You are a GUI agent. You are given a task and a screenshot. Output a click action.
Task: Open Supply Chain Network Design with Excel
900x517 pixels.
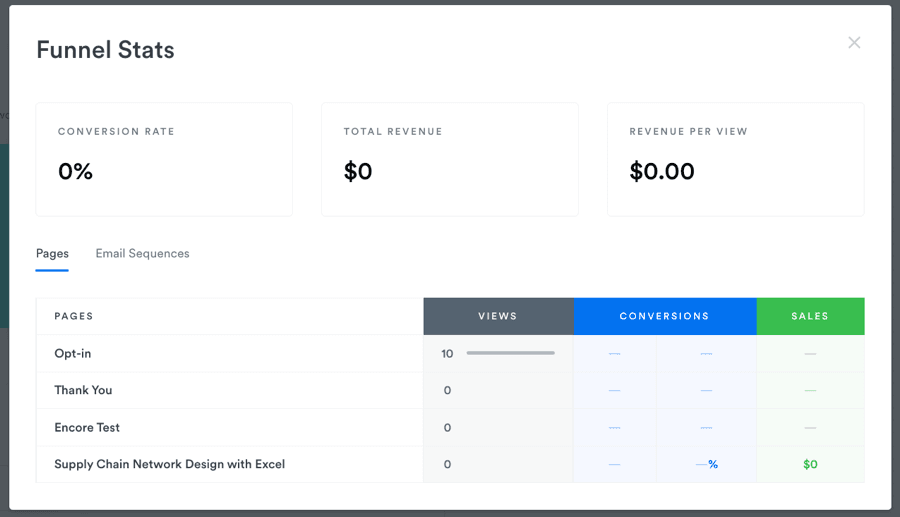[x=169, y=464]
